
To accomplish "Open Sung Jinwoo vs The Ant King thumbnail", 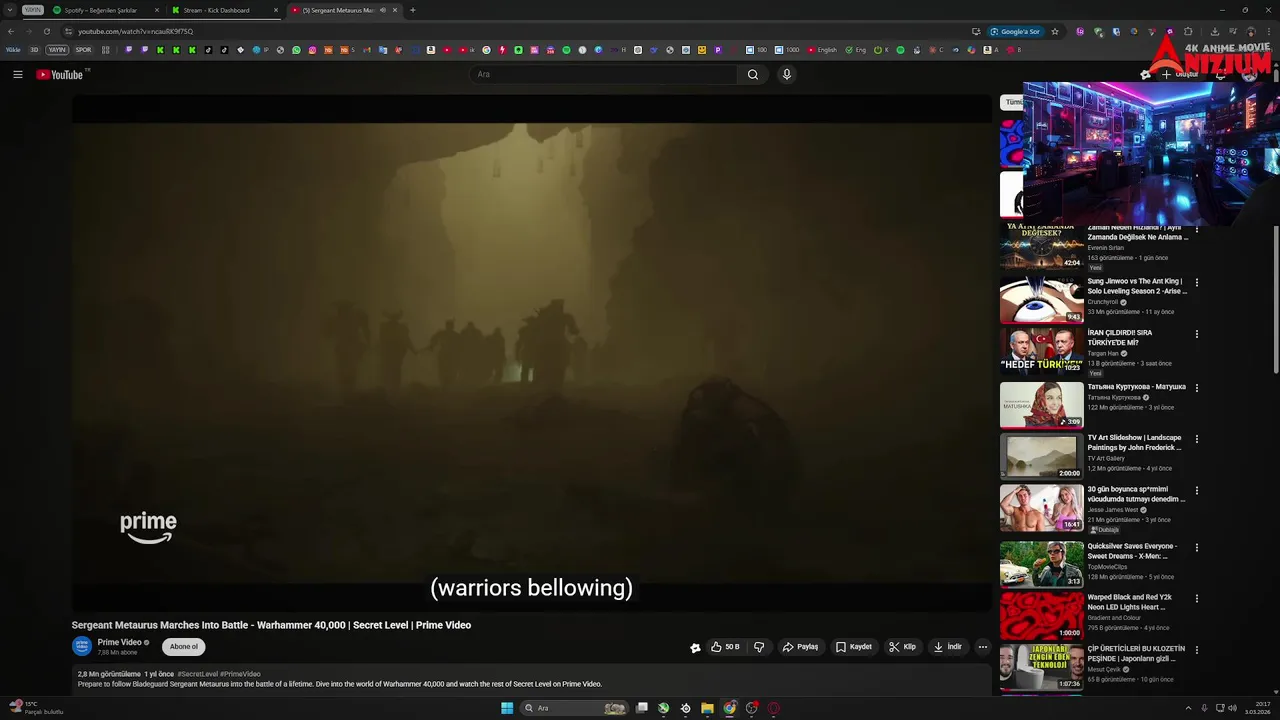I will point(1042,299).
